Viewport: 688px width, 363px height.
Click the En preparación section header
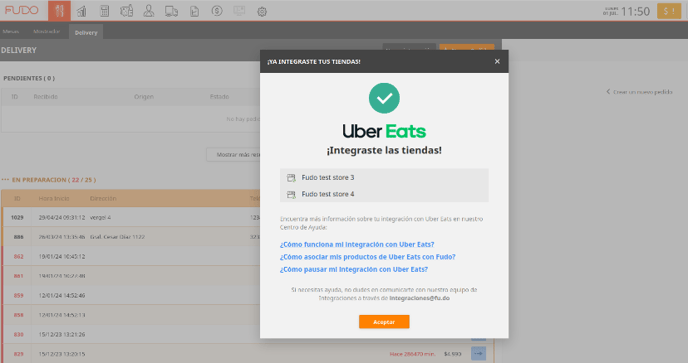49,180
